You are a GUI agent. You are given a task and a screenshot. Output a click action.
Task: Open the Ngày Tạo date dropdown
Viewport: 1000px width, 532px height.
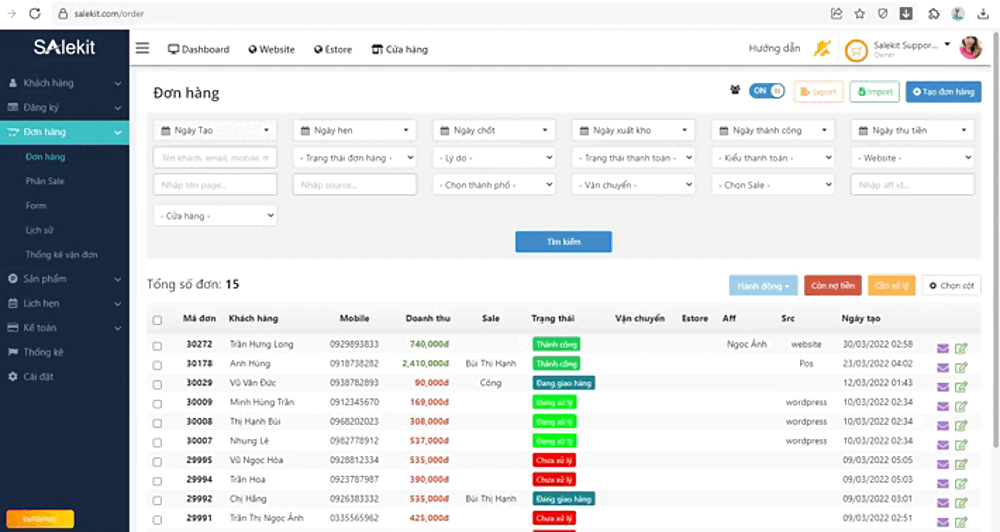(215, 130)
